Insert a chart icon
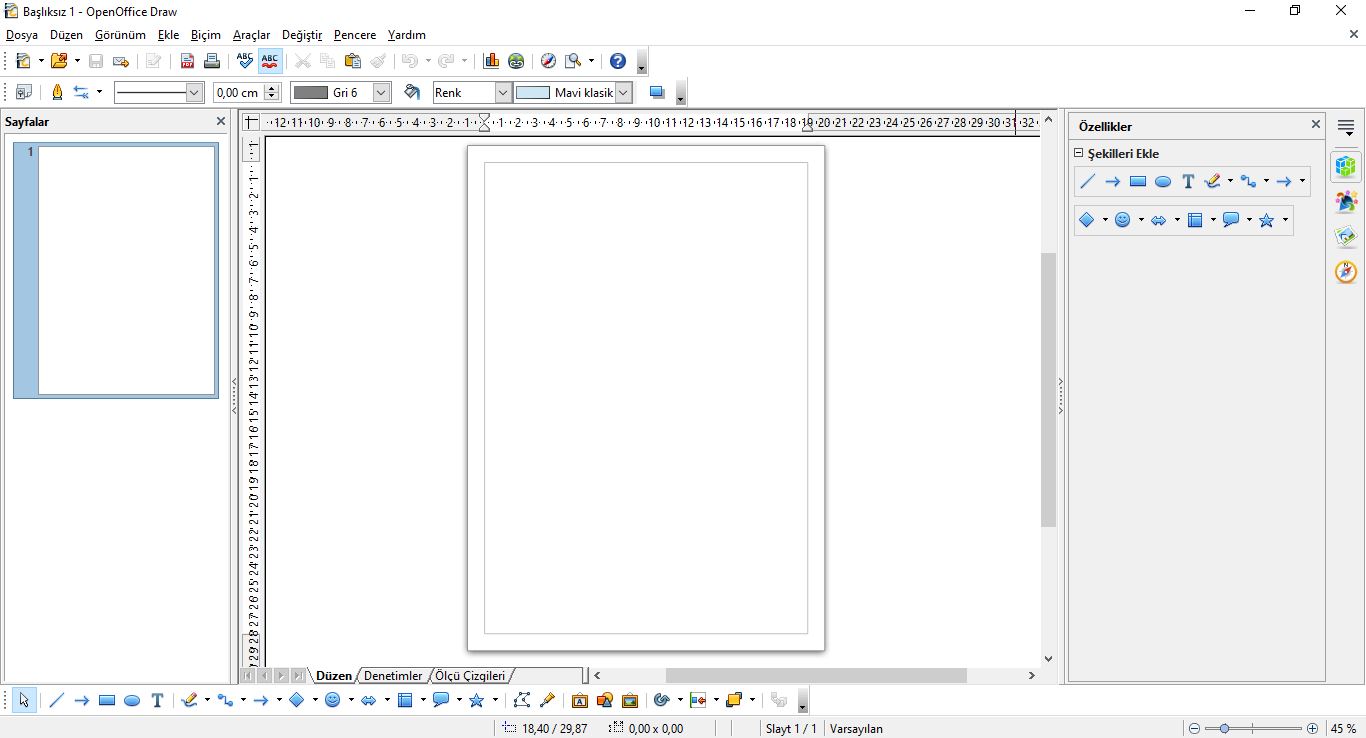The image size is (1366, 738). tap(491, 61)
